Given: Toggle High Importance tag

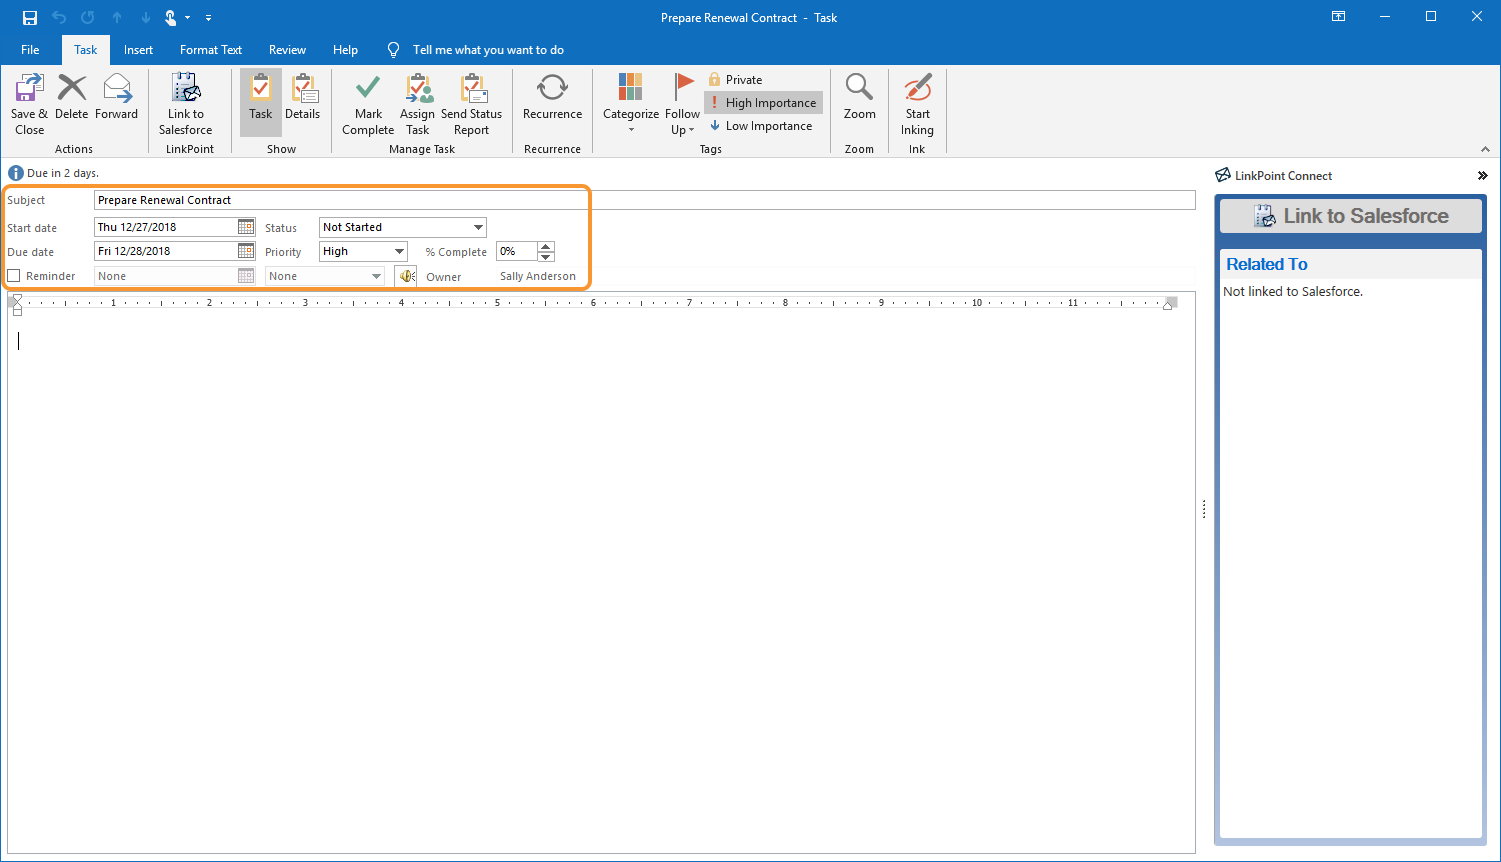Looking at the screenshot, I should pos(762,103).
